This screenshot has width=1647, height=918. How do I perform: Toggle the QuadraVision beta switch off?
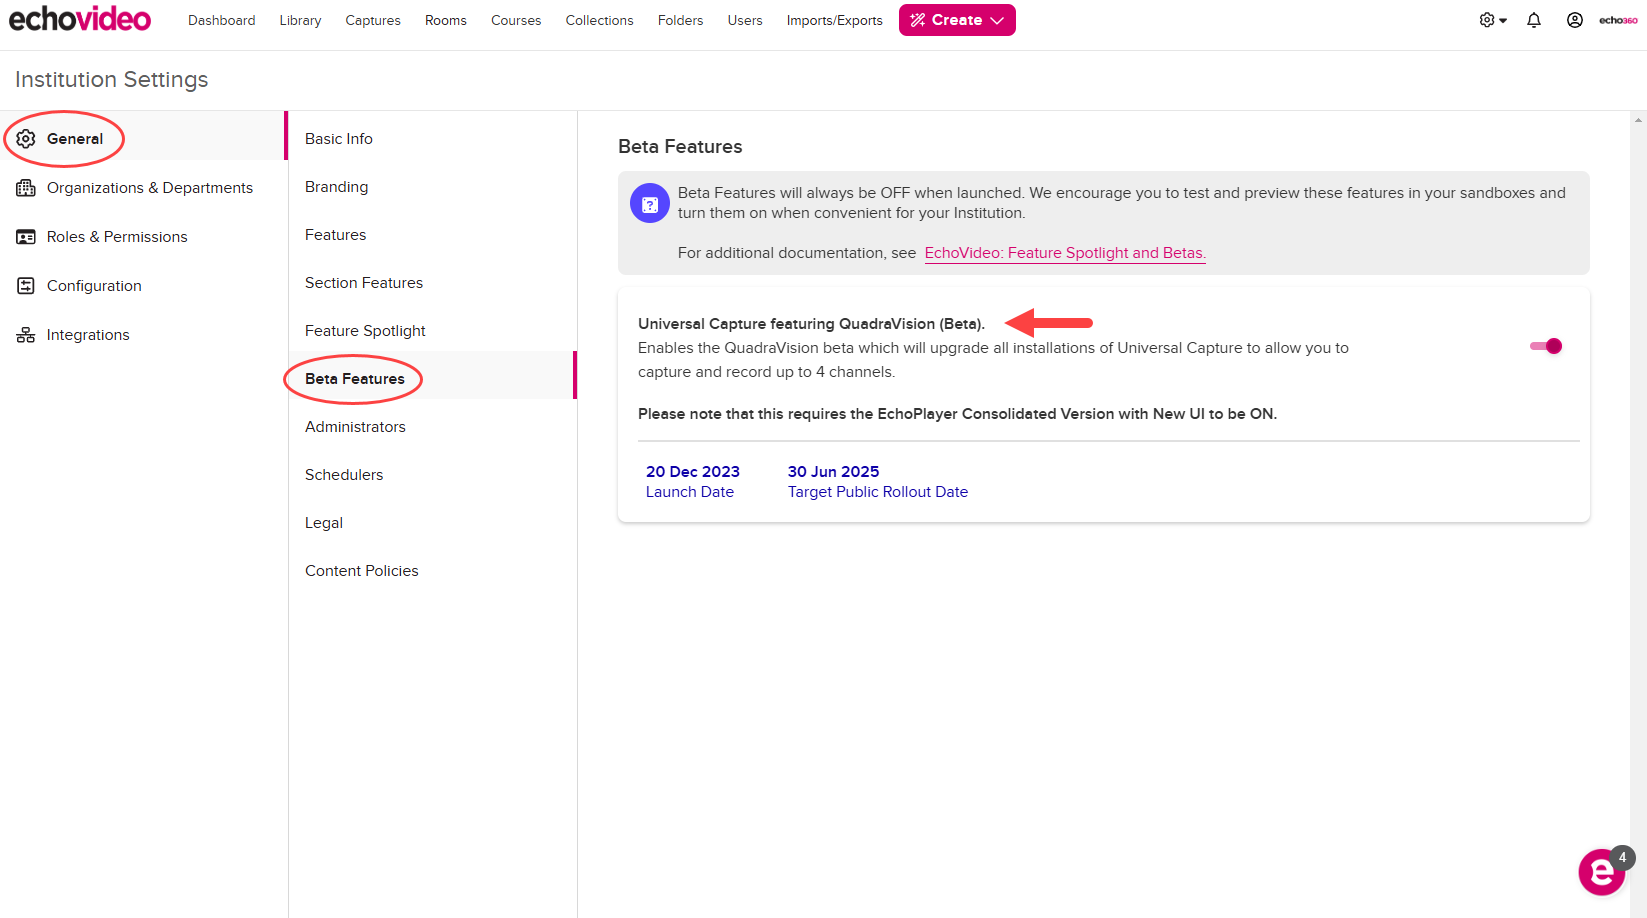(x=1546, y=346)
